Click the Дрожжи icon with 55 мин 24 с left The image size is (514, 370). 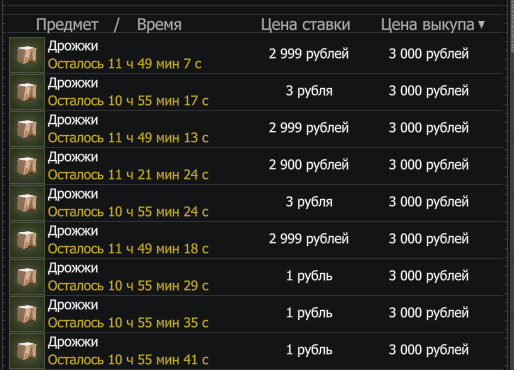point(27,203)
